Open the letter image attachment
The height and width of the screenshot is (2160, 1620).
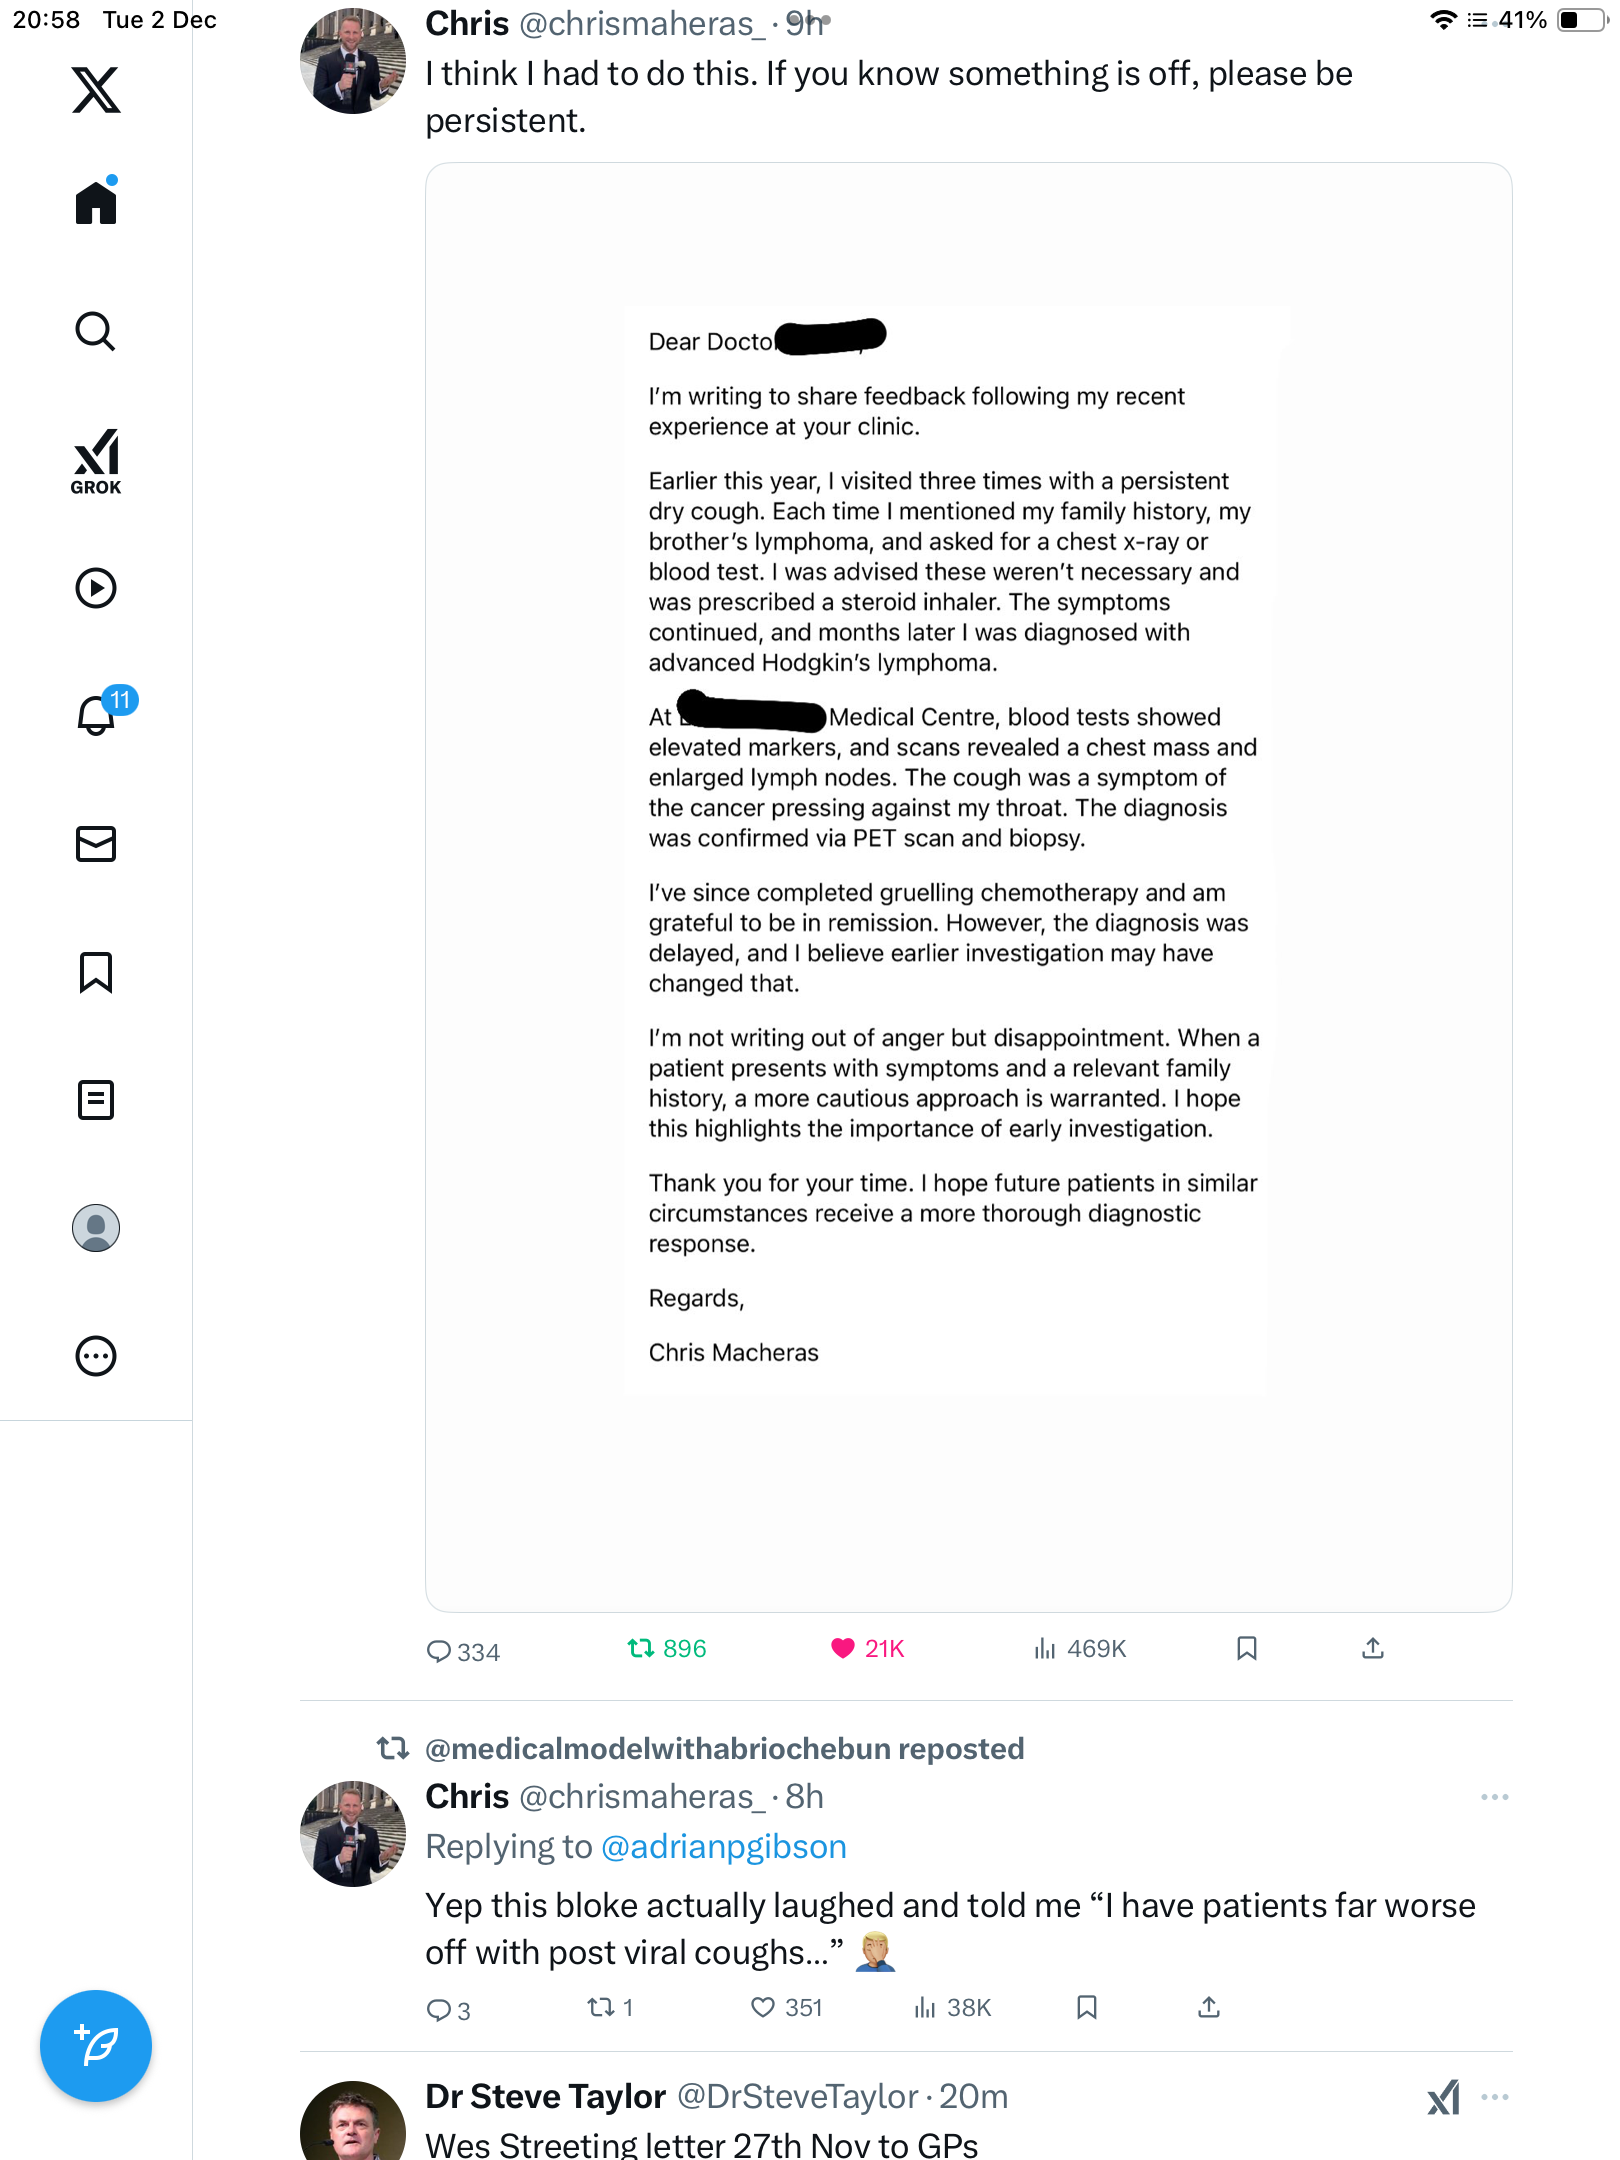968,886
